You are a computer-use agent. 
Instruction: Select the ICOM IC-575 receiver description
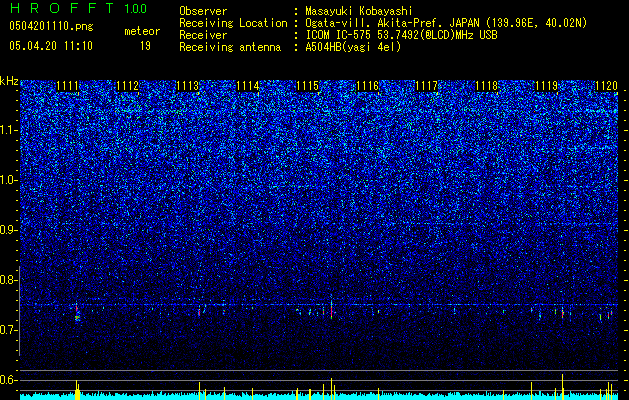click(x=401, y=35)
